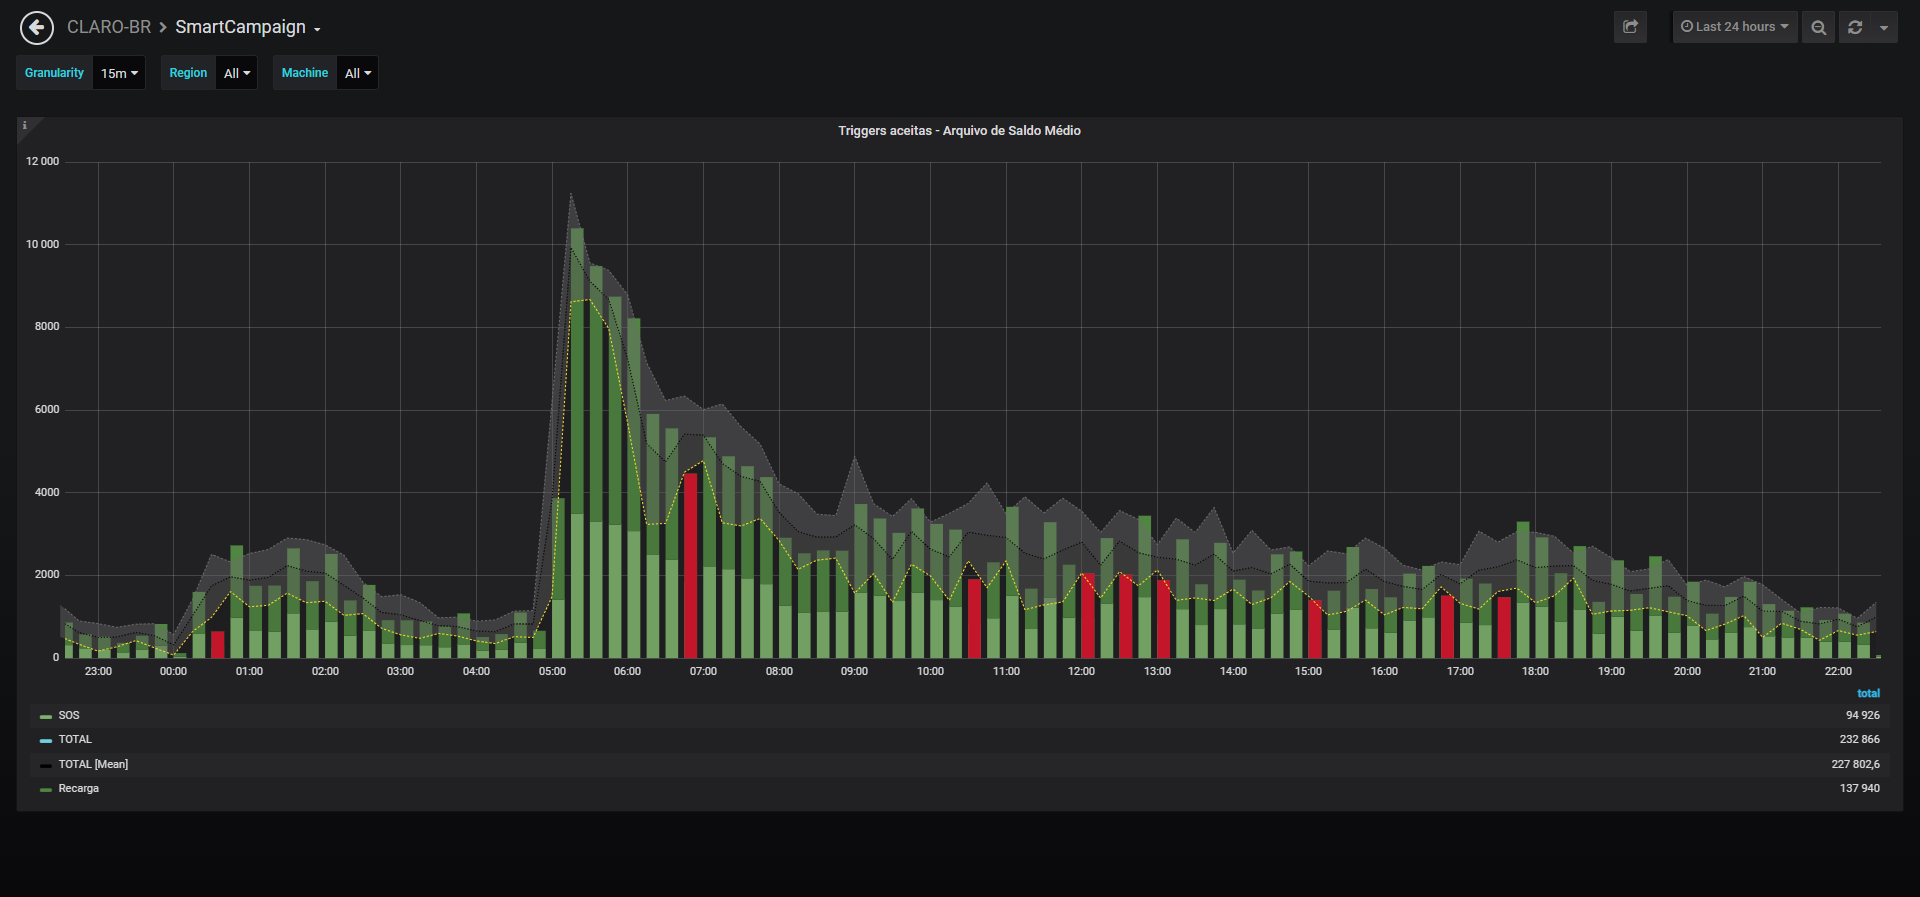Go to the CLARO-BR folder
The image size is (1920, 897).
(109, 27)
